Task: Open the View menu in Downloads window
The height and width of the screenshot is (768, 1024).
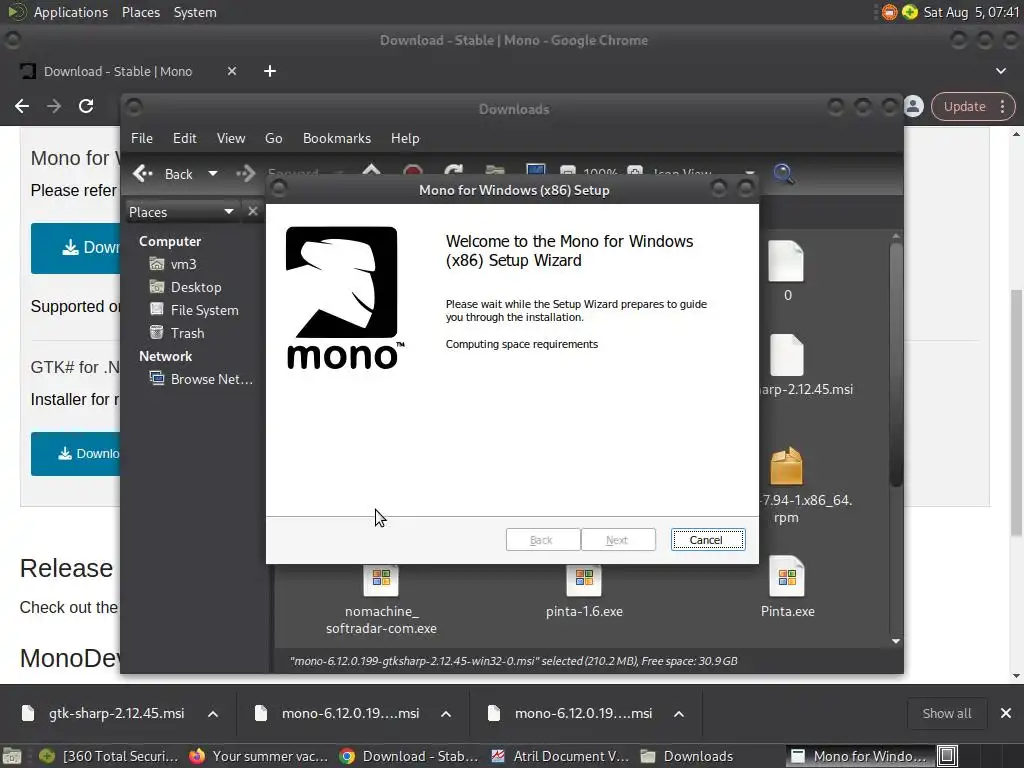Action: point(231,138)
